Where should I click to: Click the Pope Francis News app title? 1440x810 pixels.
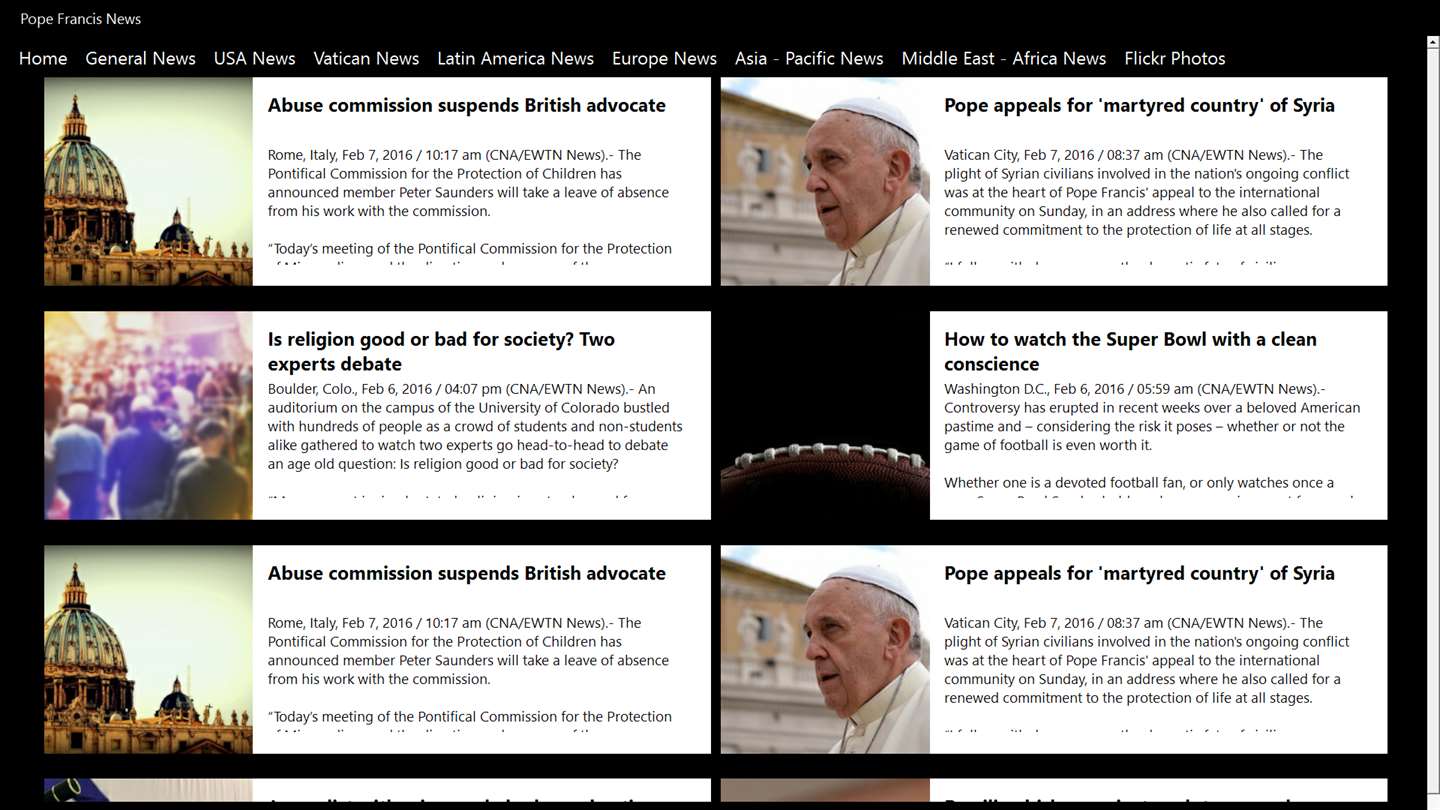(x=80, y=19)
